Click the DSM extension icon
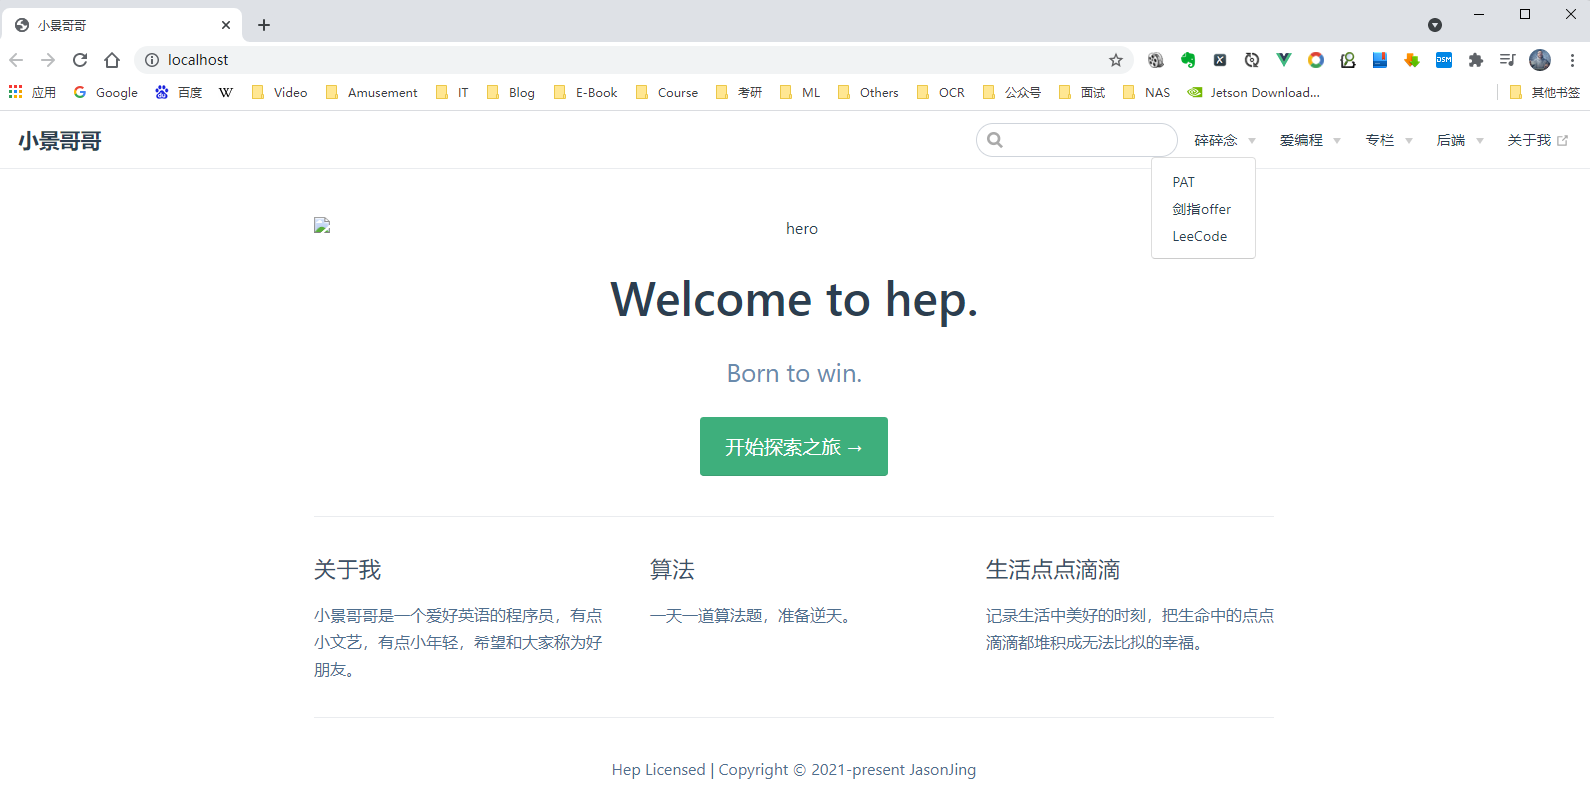Image resolution: width=1590 pixels, height=808 pixels. pyautogui.click(x=1443, y=60)
